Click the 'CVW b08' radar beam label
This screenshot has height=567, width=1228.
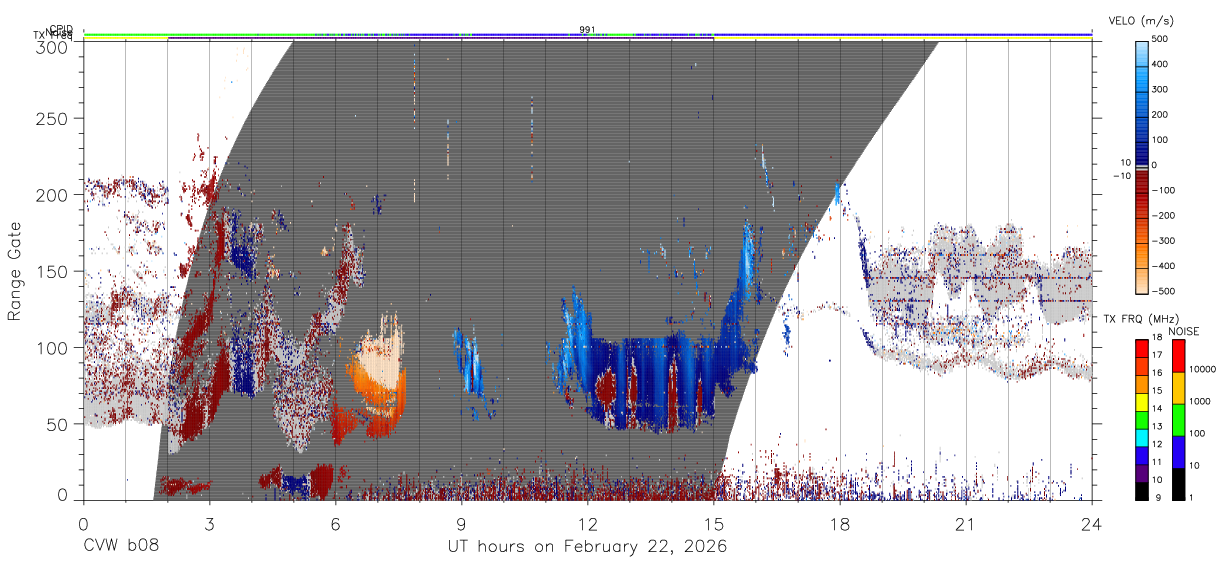[121, 547]
